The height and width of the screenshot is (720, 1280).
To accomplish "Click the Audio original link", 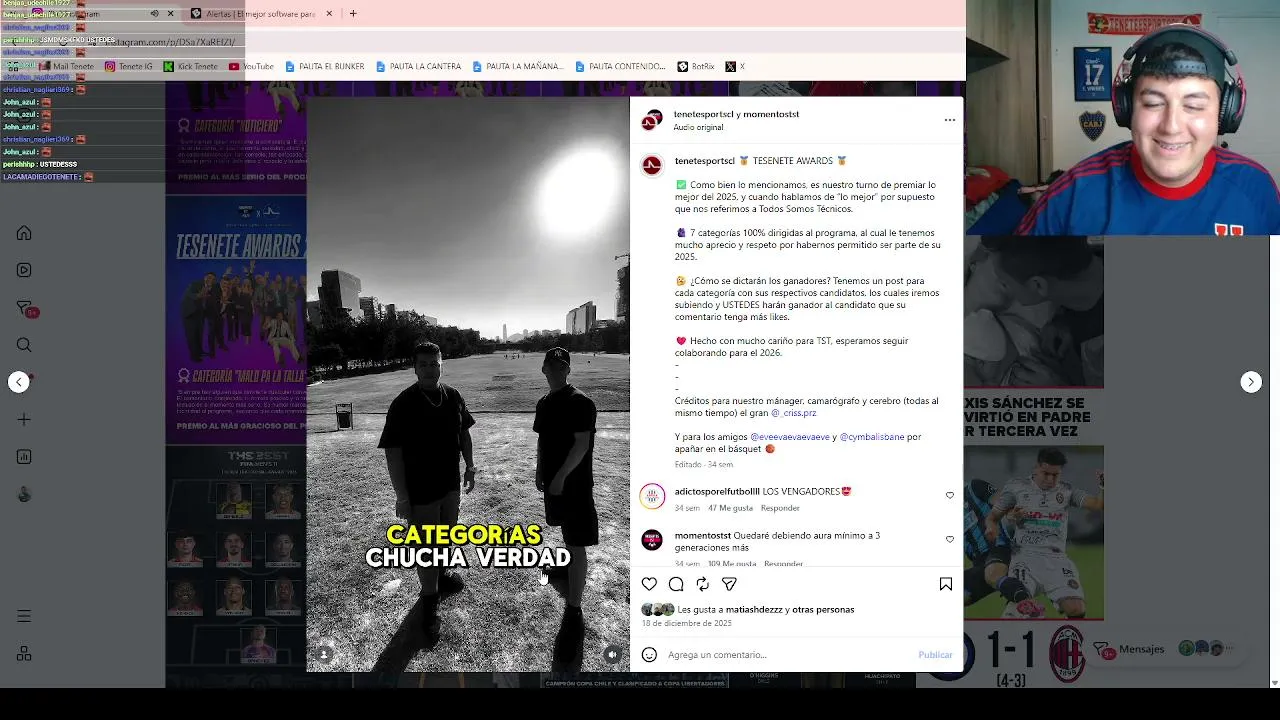I will pyautogui.click(x=698, y=127).
